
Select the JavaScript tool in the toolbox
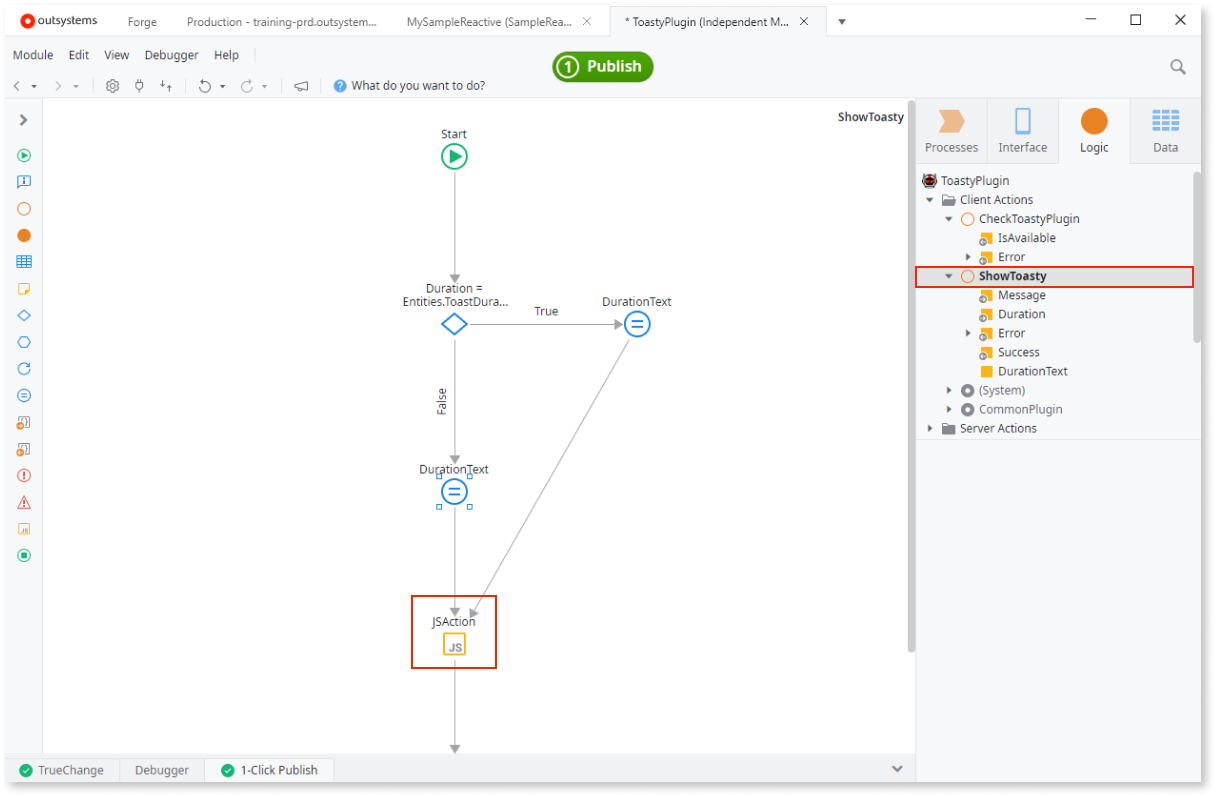tap(23, 528)
